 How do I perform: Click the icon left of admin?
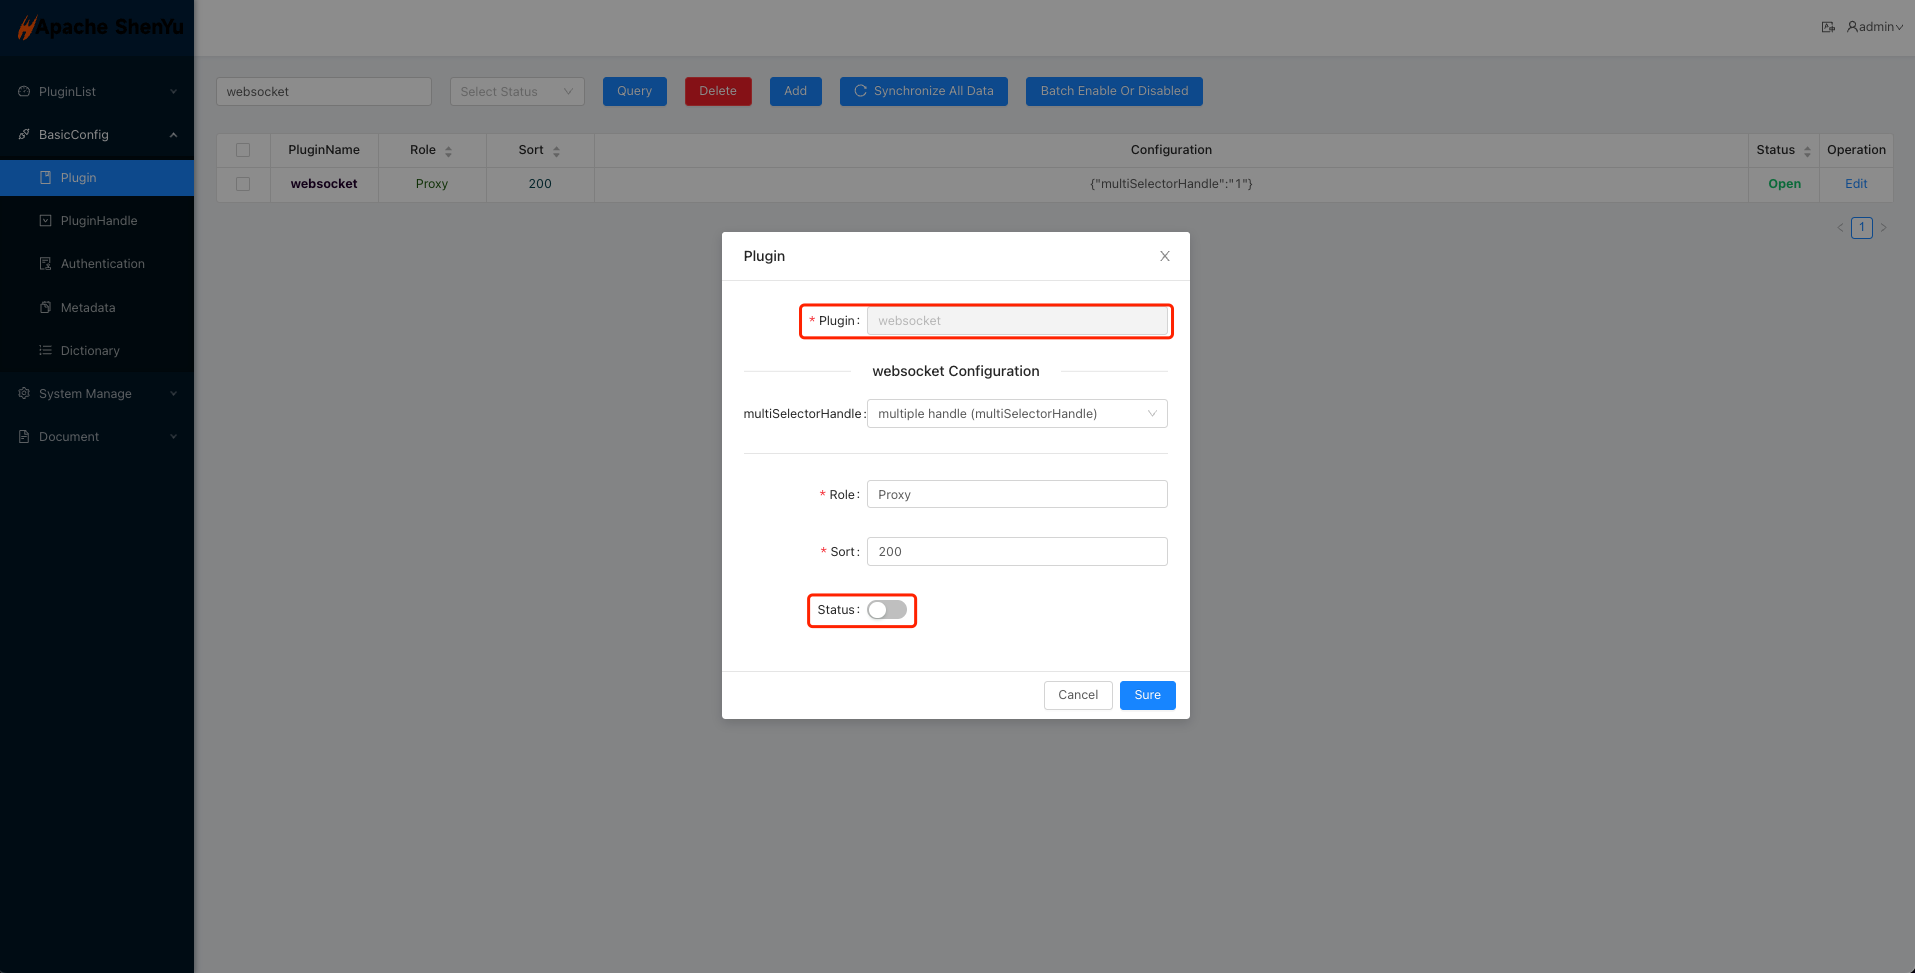click(1828, 27)
